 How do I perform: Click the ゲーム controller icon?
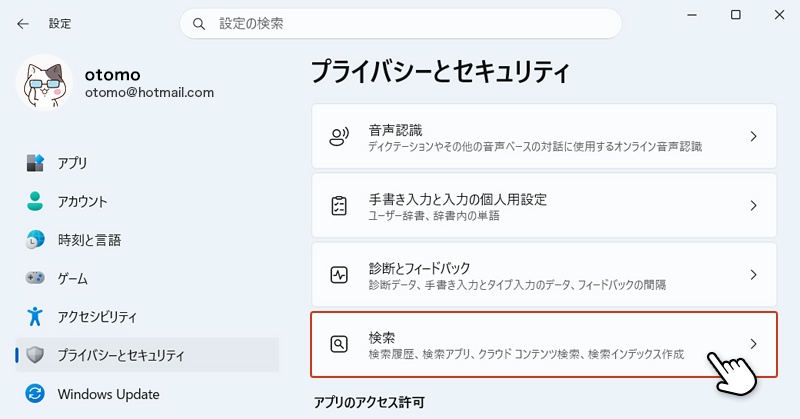pos(35,278)
